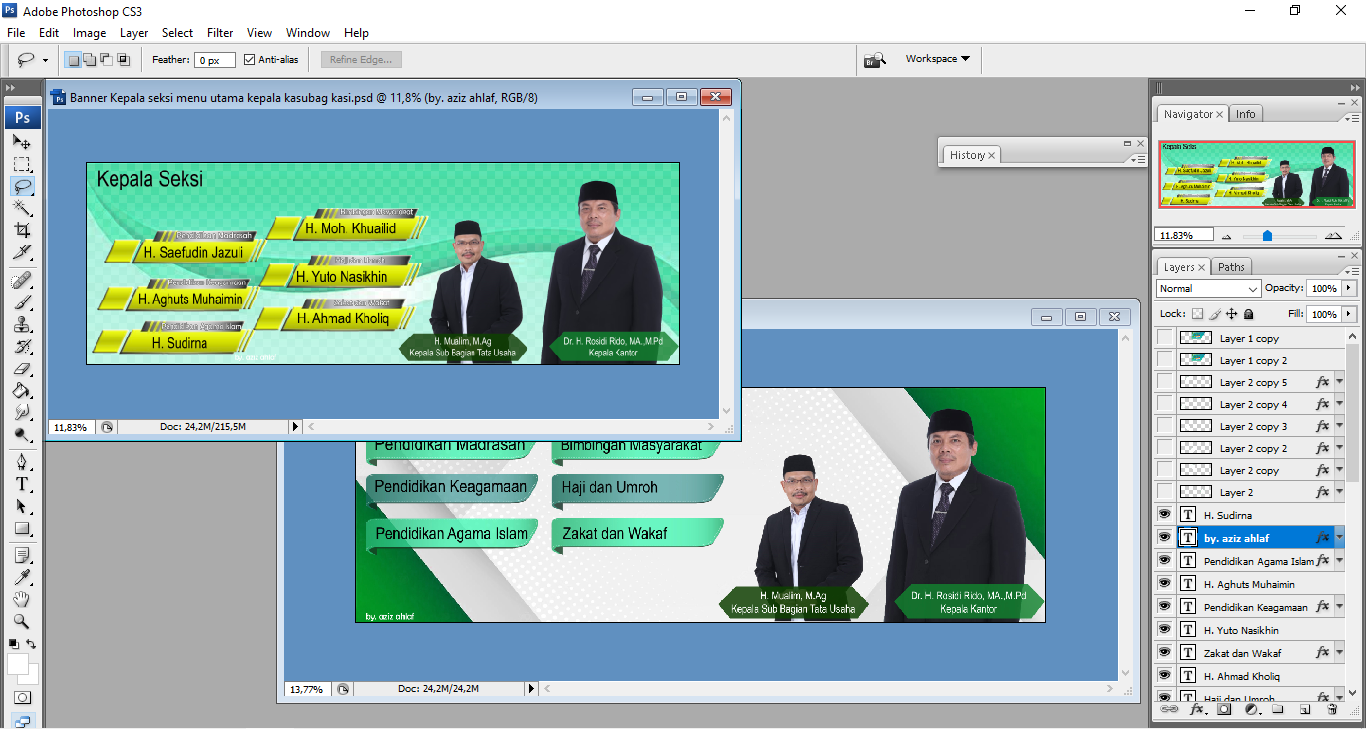1366x729 pixels.
Task: Click the Refine Edge button
Action: coord(361,60)
